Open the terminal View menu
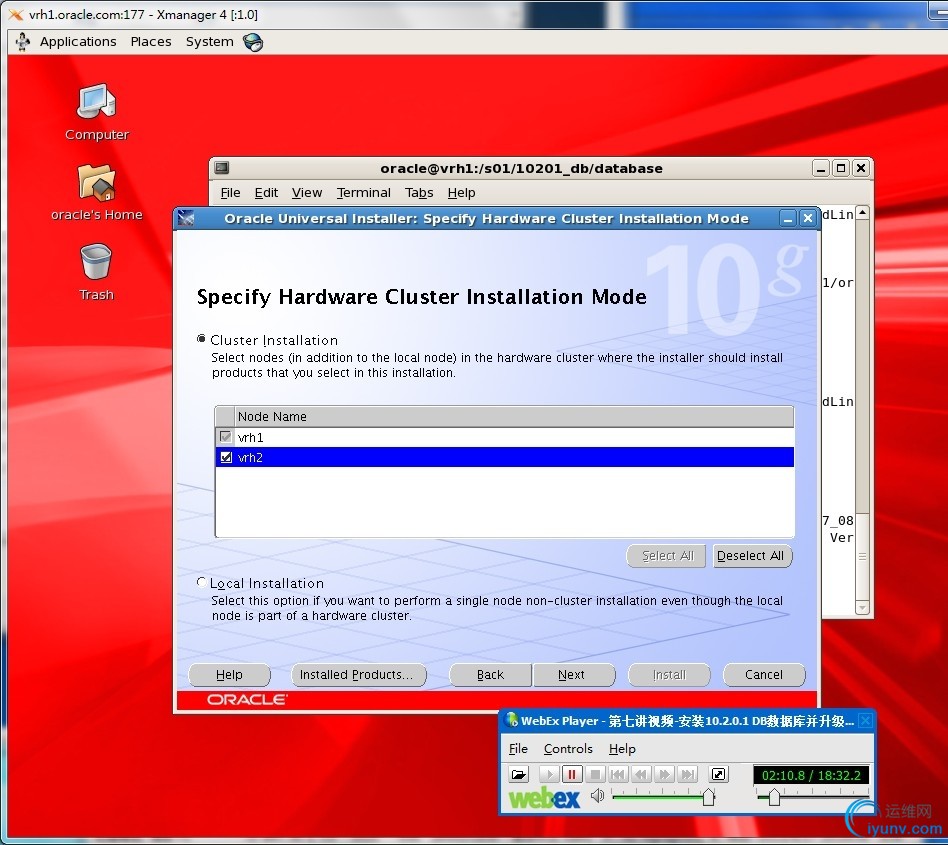Screen dimensions: 948x845 click(x=307, y=193)
